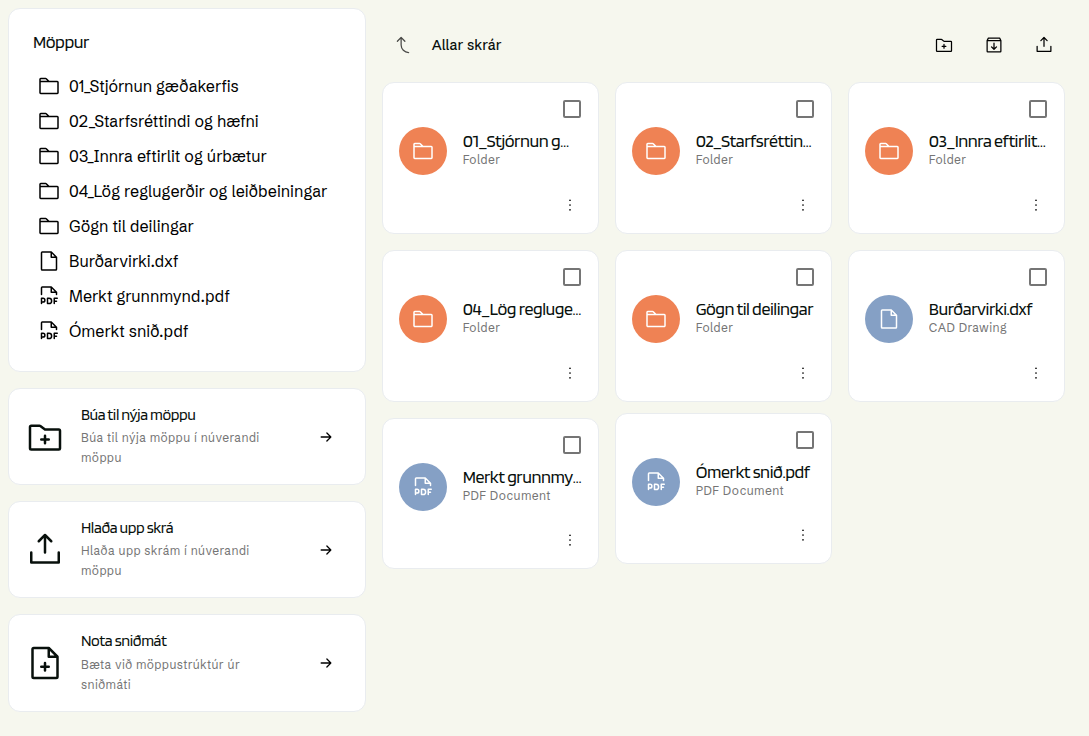1089x736 pixels.
Task: Open the three-dot menu for 03_Innra eftirlit
Action: (x=1036, y=205)
